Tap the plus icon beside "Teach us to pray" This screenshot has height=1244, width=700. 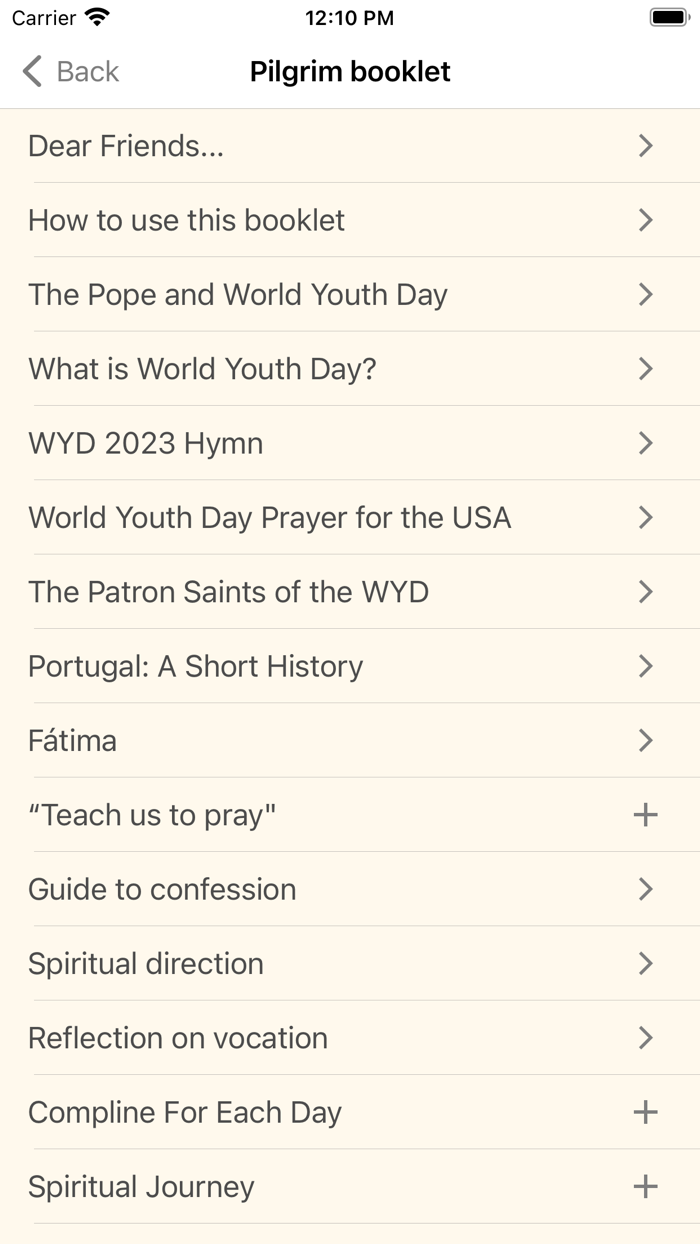pos(645,814)
